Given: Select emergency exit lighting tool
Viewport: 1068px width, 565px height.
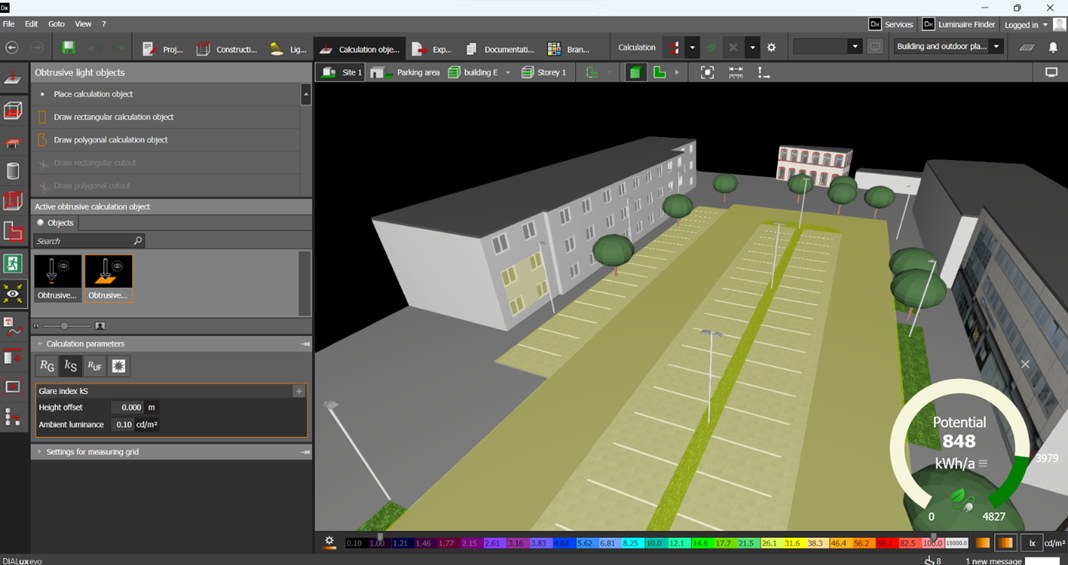Looking at the screenshot, I should pos(13,263).
